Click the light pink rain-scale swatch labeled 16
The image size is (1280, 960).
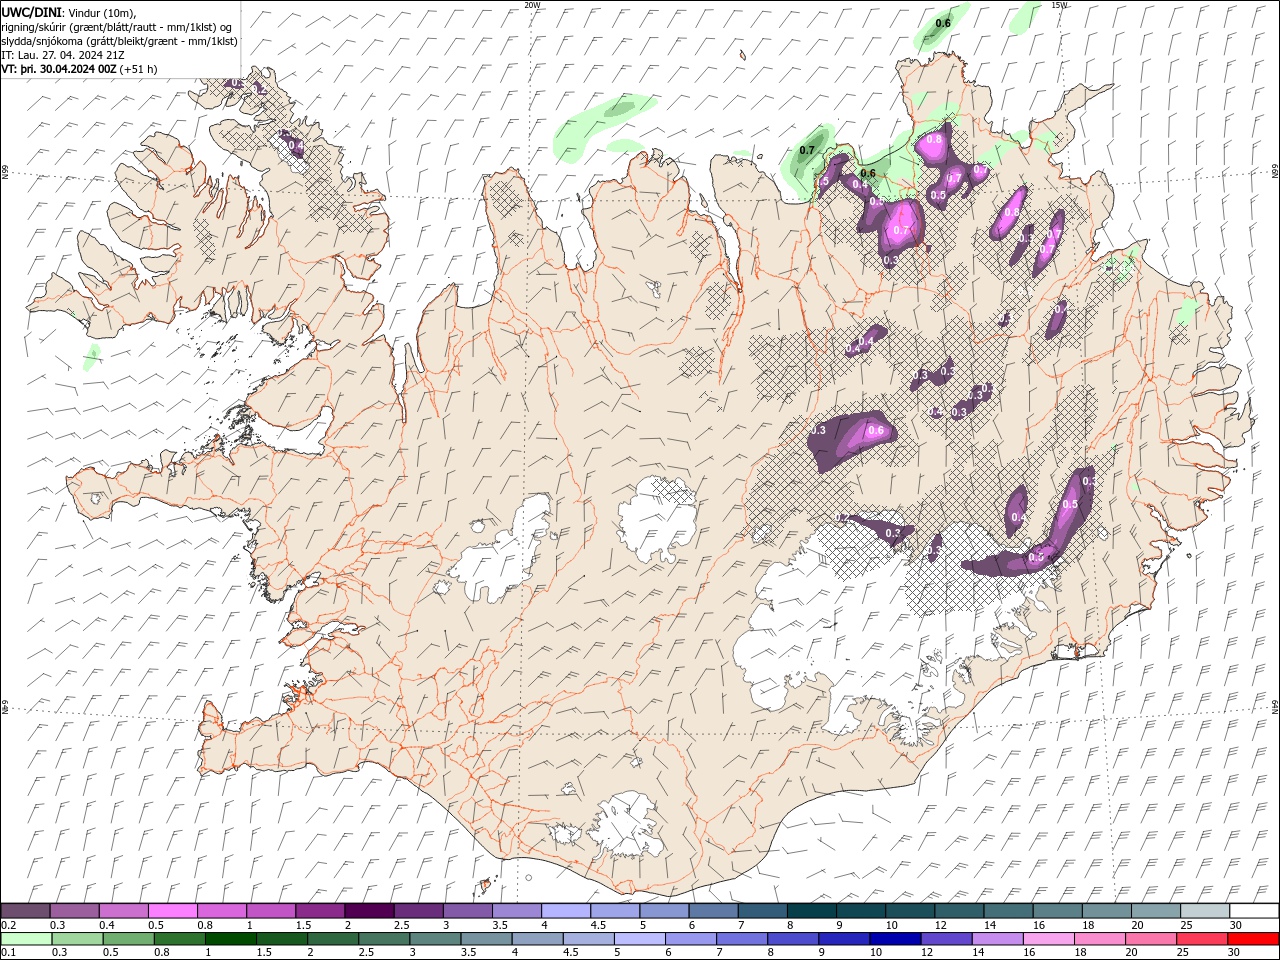[x=1047, y=939]
